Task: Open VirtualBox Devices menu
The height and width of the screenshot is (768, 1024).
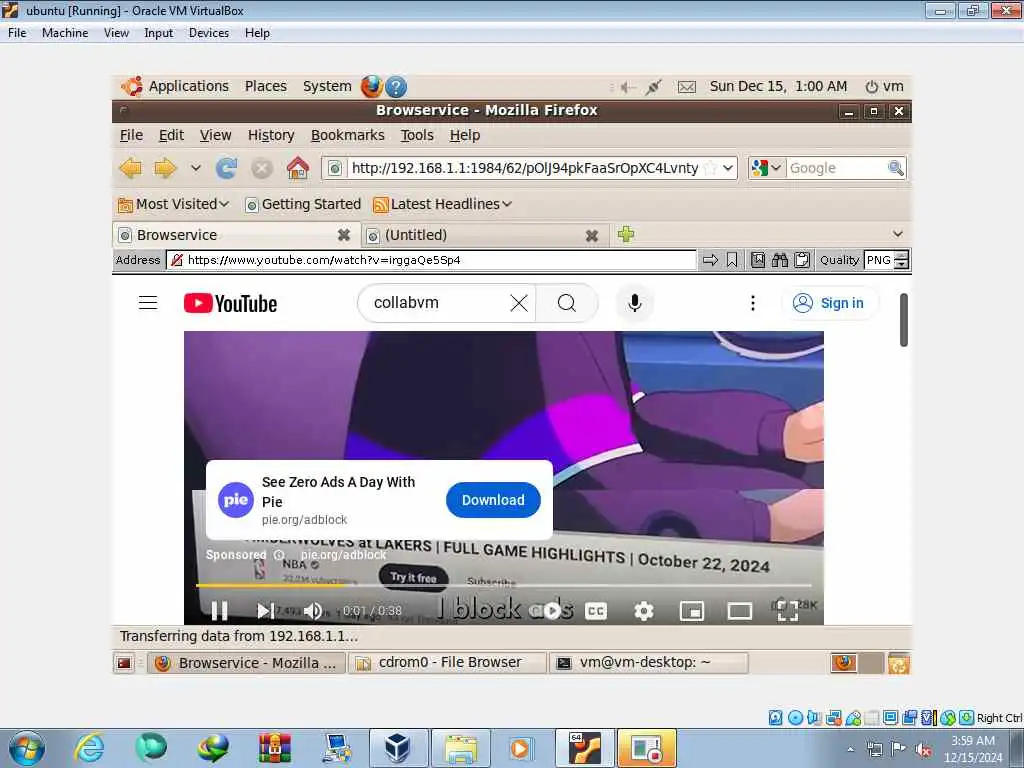Action: pos(208,33)
